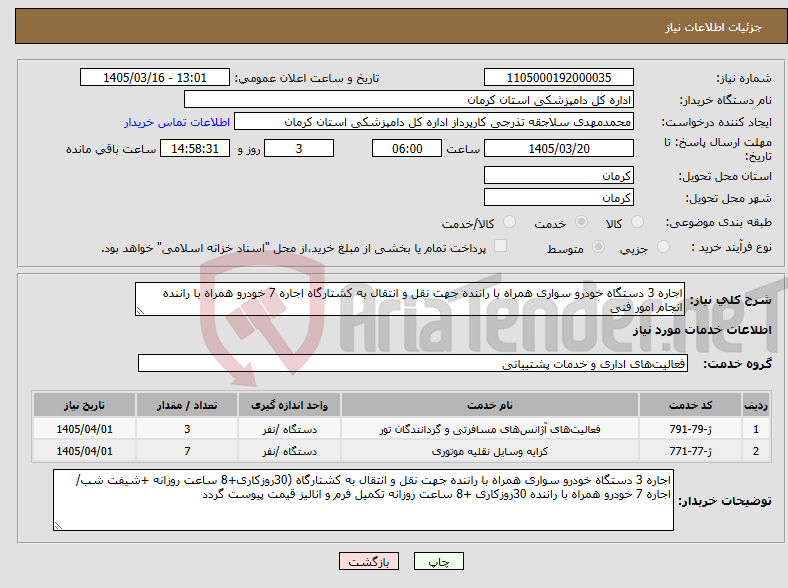788x588 pixels.
Task: Click the تاریخ نیاز column header
Action: [x=84, y=405]
